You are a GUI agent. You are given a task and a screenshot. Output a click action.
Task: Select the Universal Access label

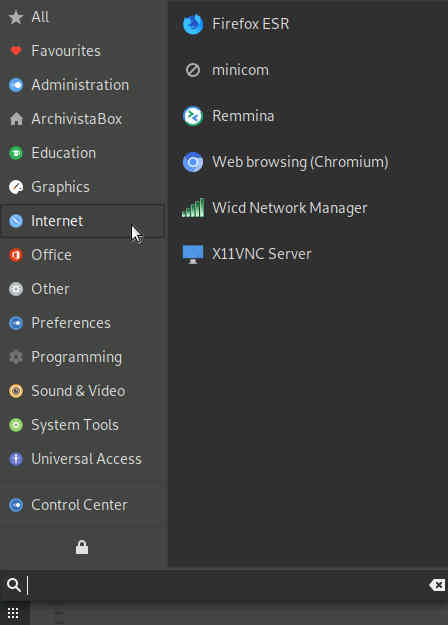tap(86, 459)
